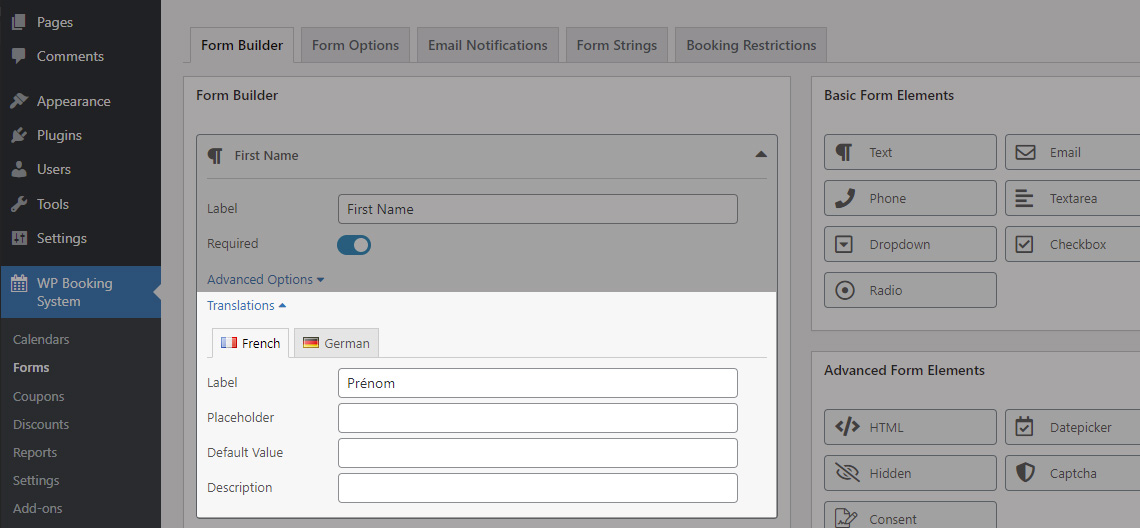The image size is (1140, 528).
Task: Collapse the Translations section
Action: [246, 305]
